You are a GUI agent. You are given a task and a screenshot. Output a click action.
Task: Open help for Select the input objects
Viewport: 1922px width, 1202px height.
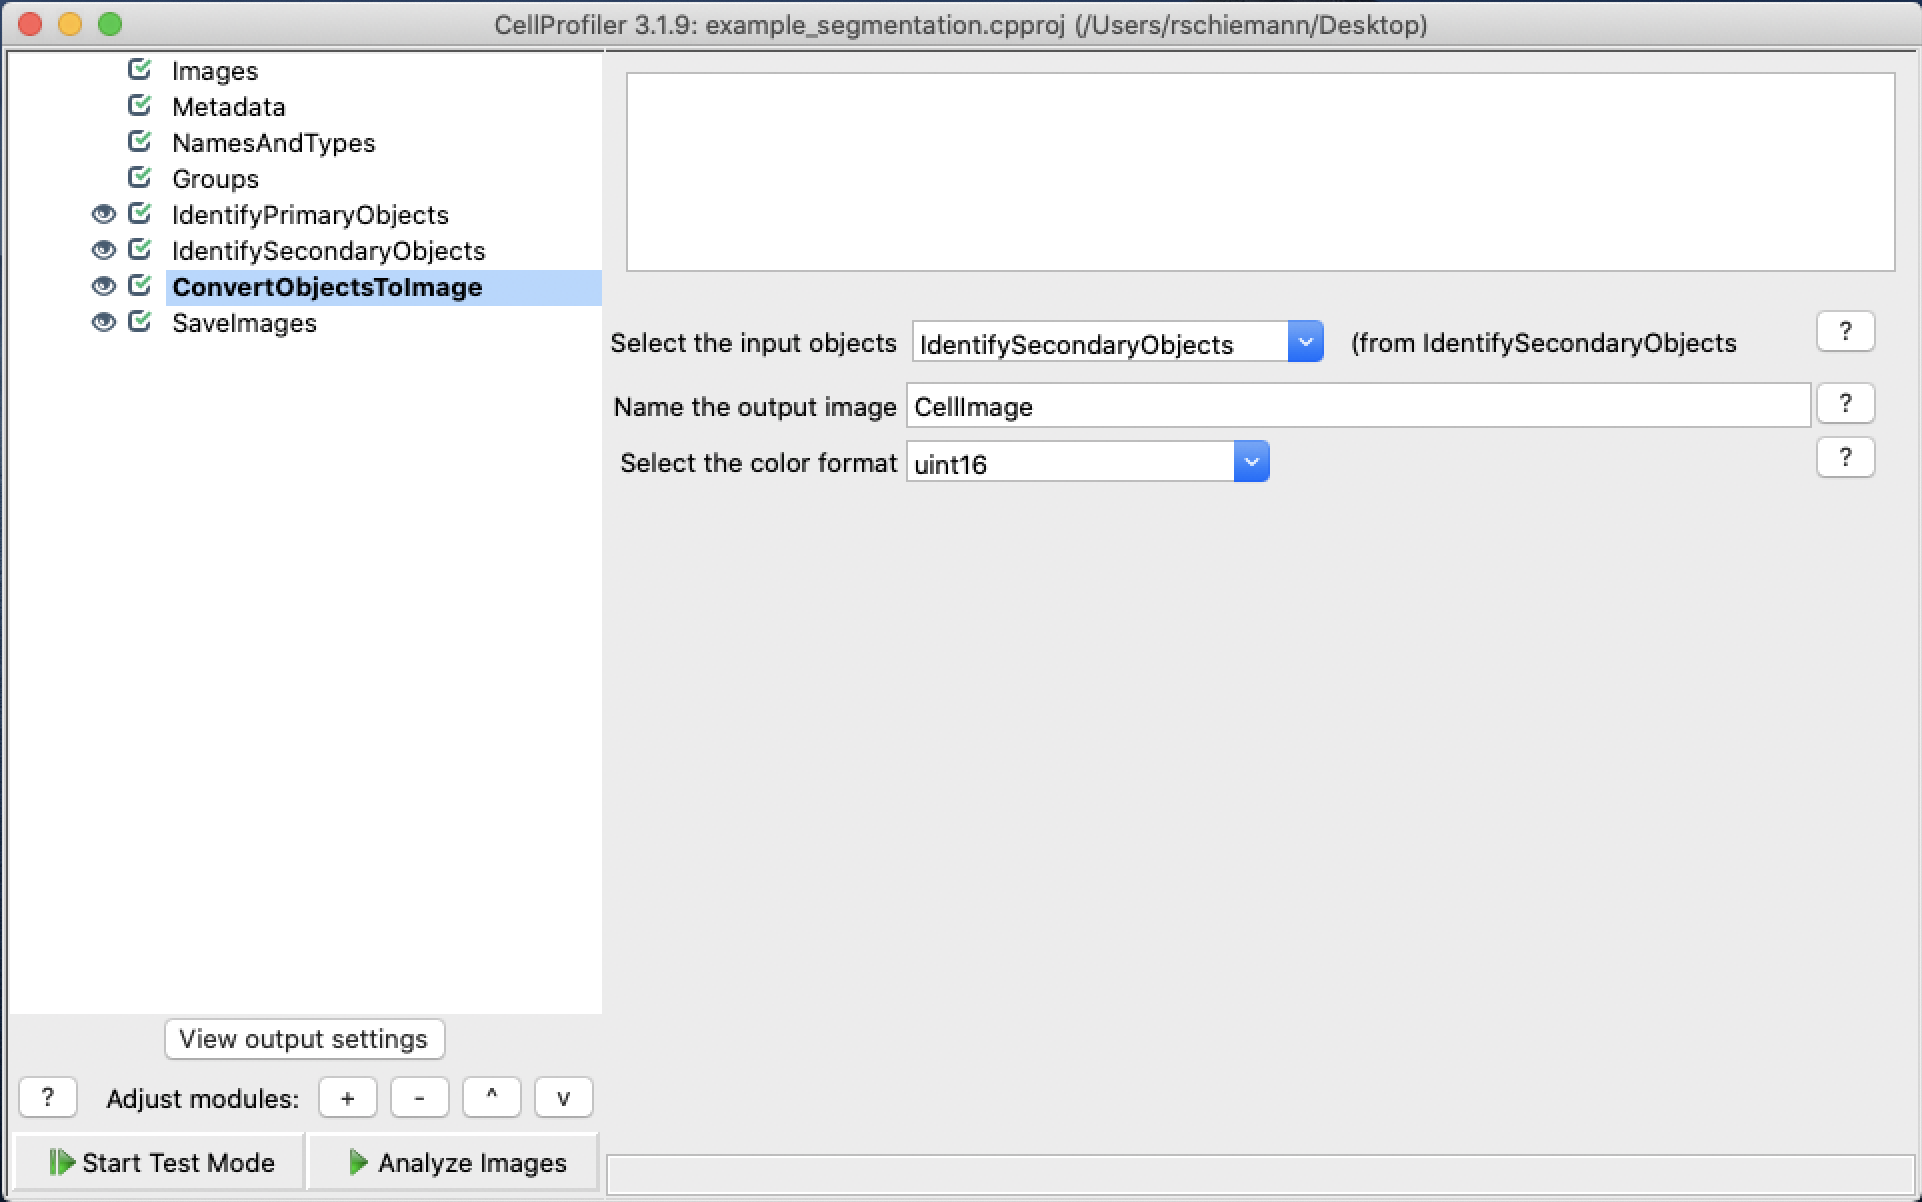(x=1845, y=331)
